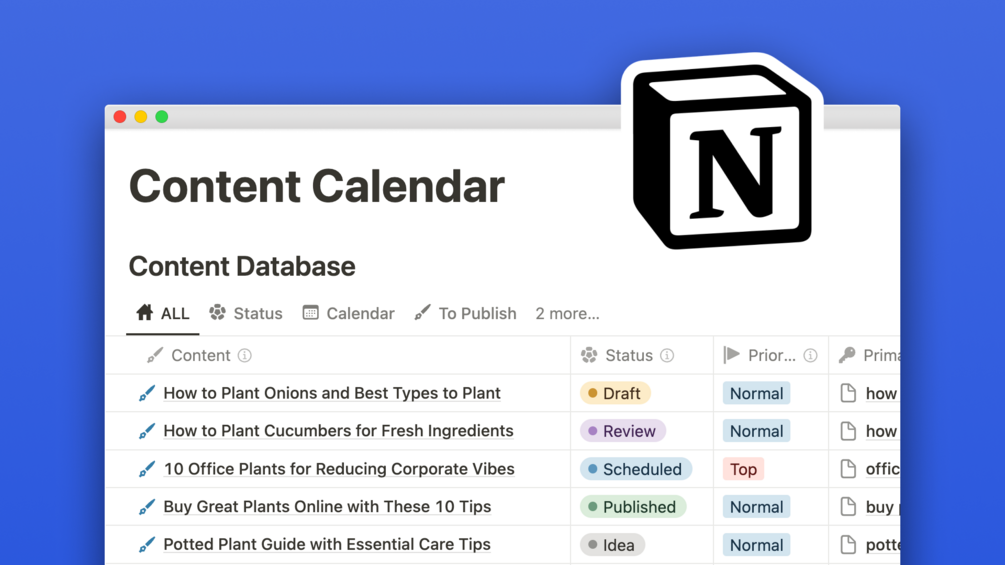Click the home icon on ALL tab

click(145, 312)
